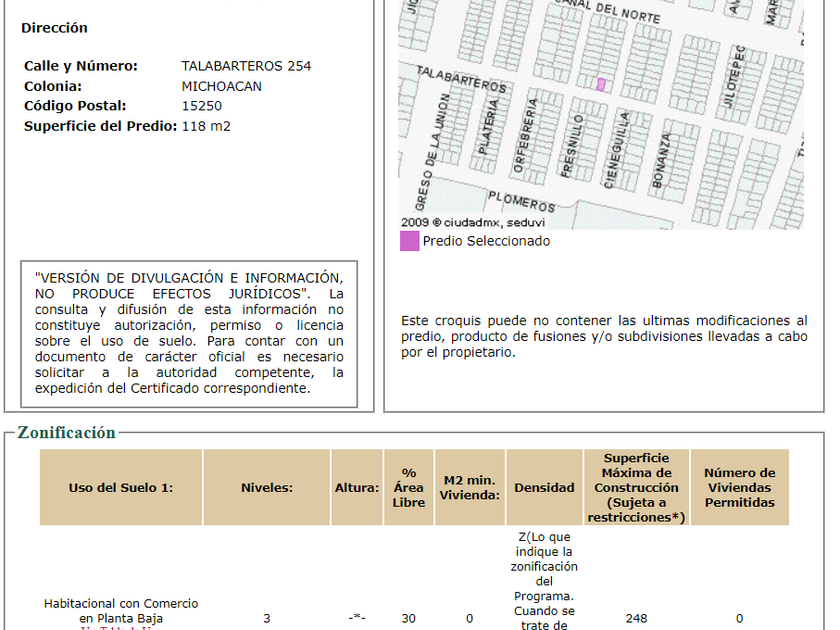Click the Dirección heading
The width and height of the screenshot is (840, 630).
54,28
